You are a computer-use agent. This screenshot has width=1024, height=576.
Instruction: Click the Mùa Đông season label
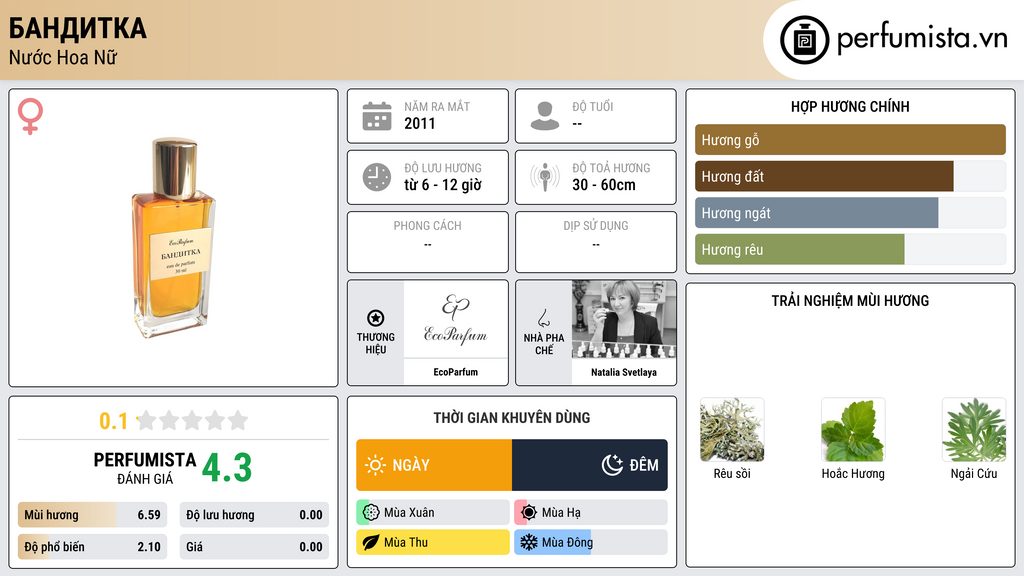pyautogui.click(x=568, y=542)
